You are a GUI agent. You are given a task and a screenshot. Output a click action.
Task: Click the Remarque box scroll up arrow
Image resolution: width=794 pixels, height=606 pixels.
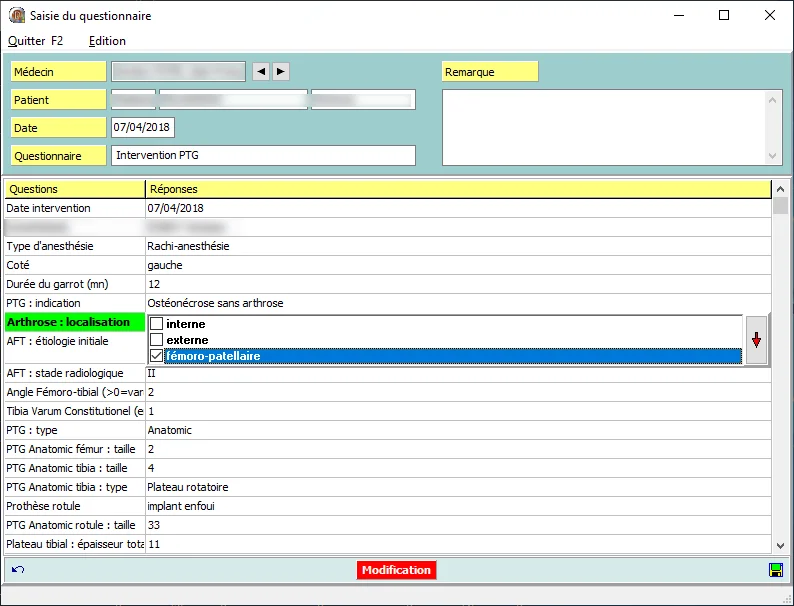point(773,100)
